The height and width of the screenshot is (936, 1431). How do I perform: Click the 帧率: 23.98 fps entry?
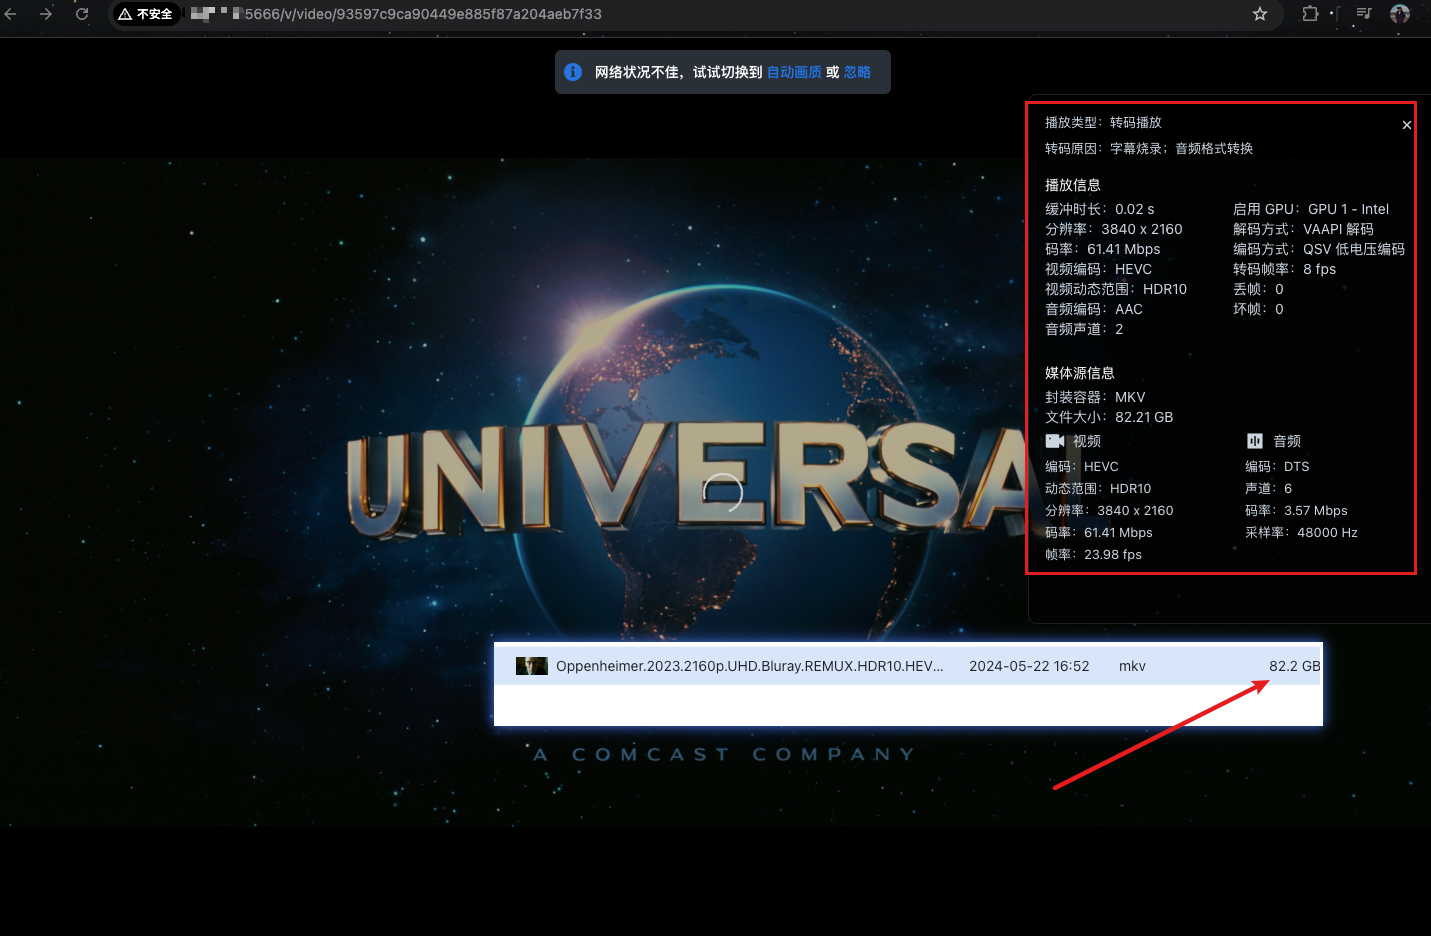[1093, 555]
